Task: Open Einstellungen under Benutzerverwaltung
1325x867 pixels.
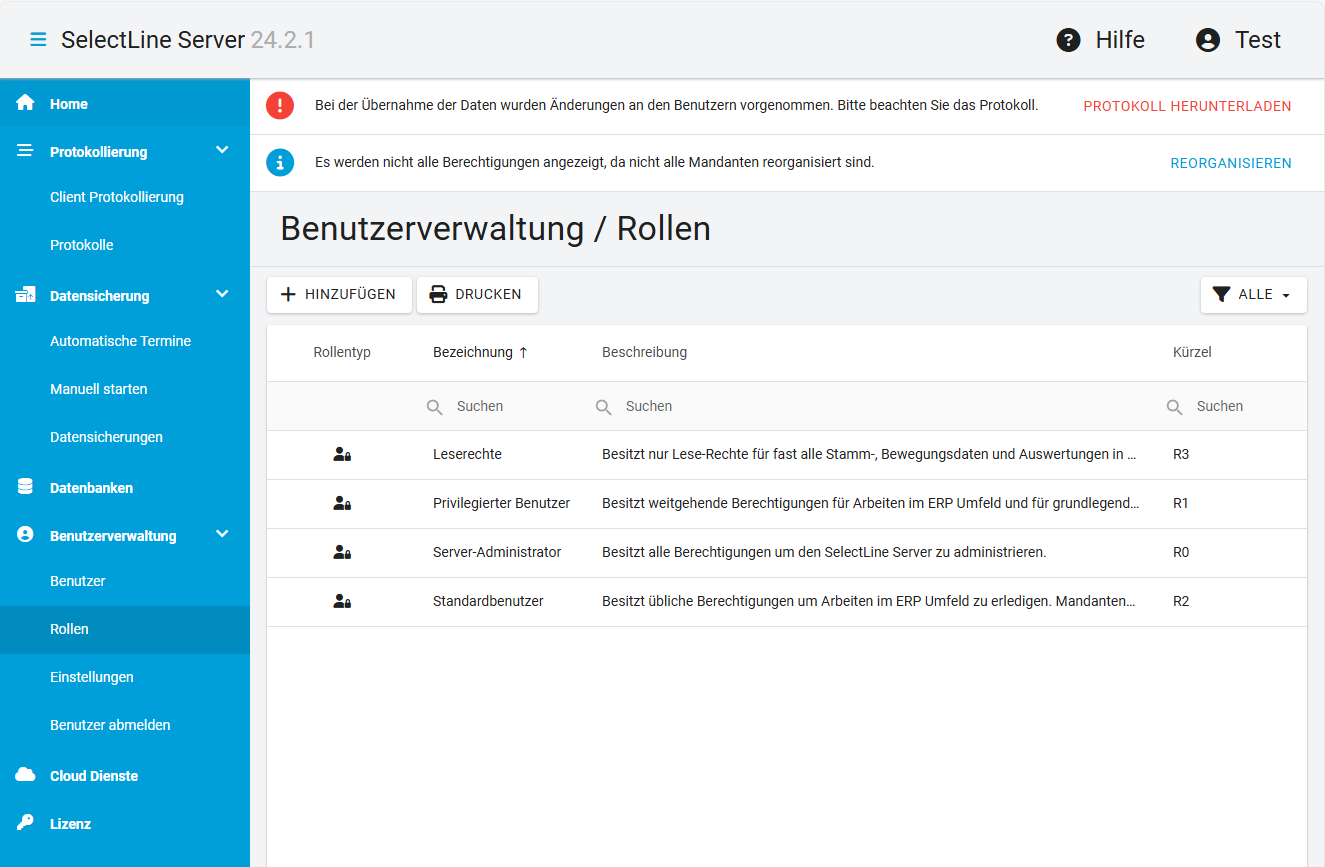Action: 92,677
